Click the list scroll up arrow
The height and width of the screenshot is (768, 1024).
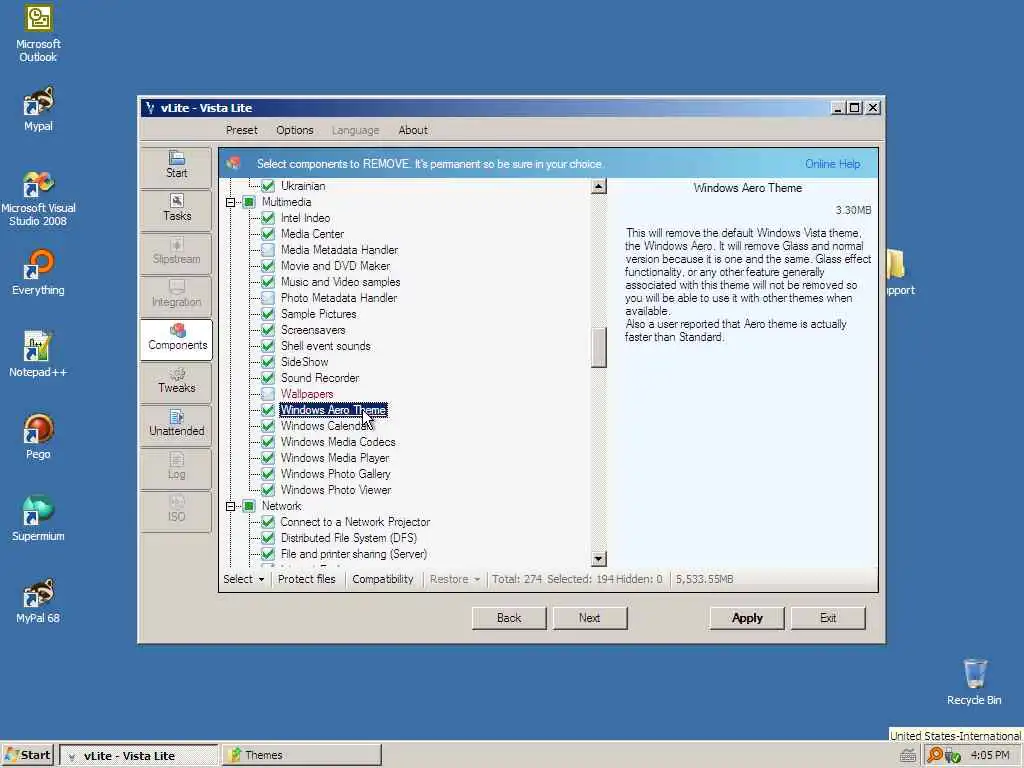(x=598, y=186)
